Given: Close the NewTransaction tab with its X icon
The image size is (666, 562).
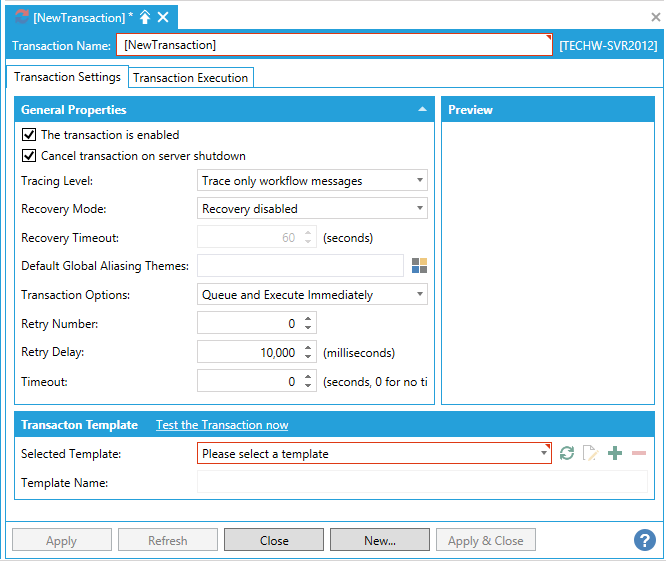Looking at the screenshot, I should pyautogui.click(x=164, y=16).
